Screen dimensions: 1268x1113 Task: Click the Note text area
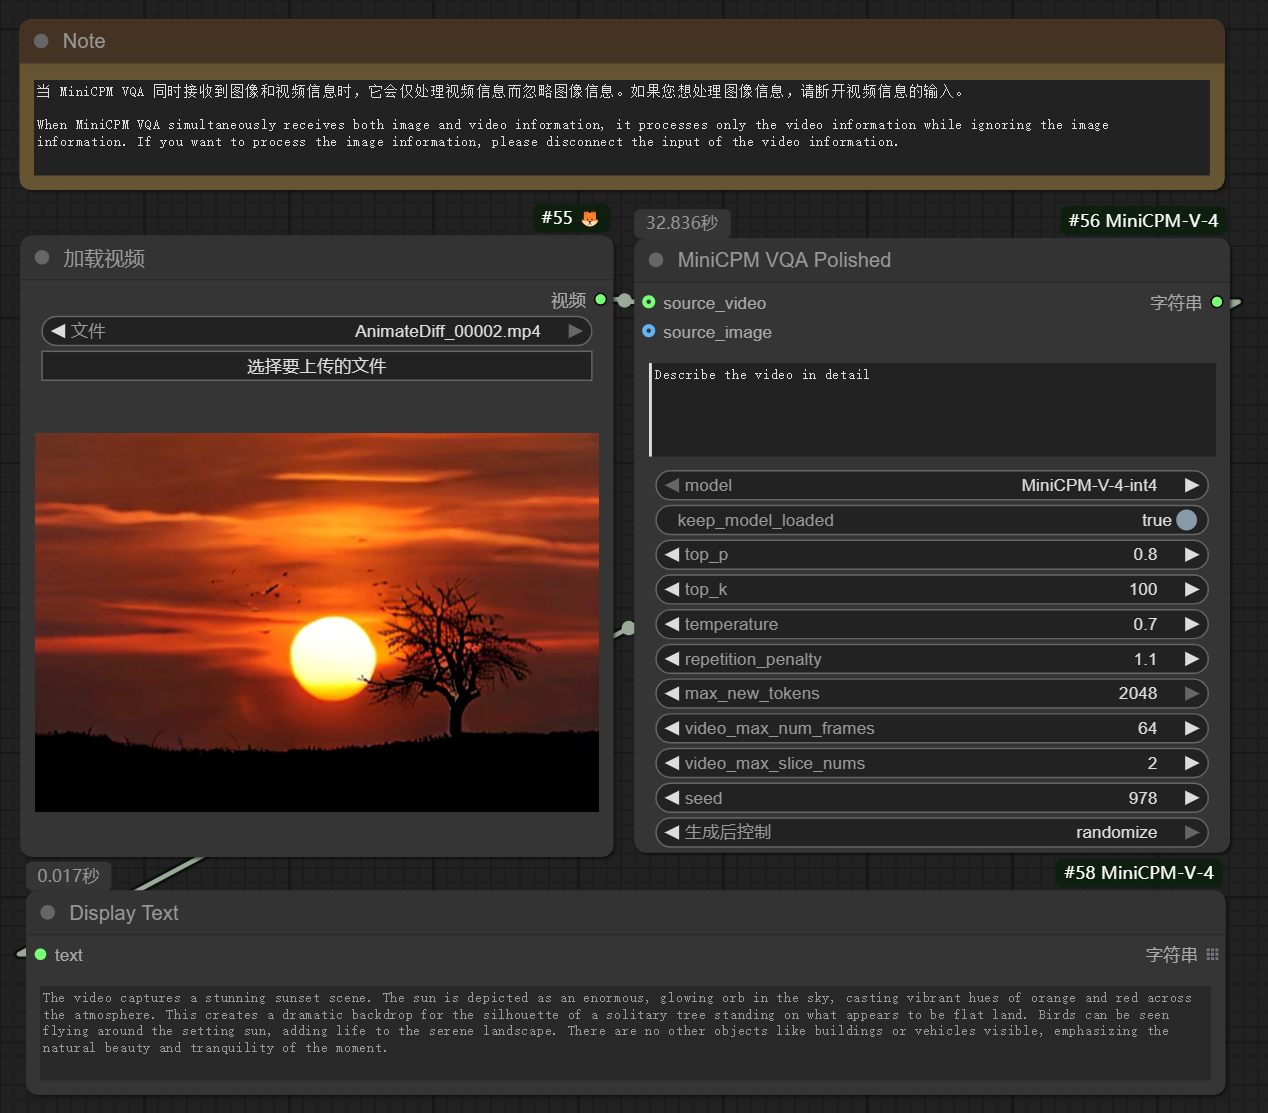[621, 127]
